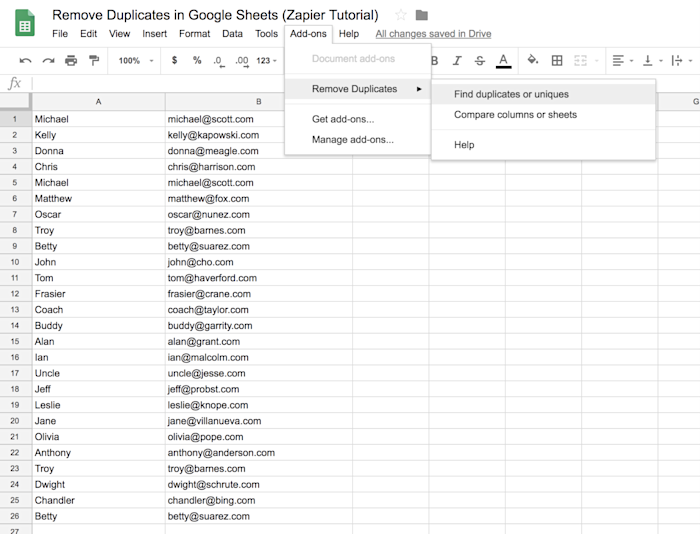700x534 pixels.
Task: Rename the spreadsheet title
Action: pos(215,15)
